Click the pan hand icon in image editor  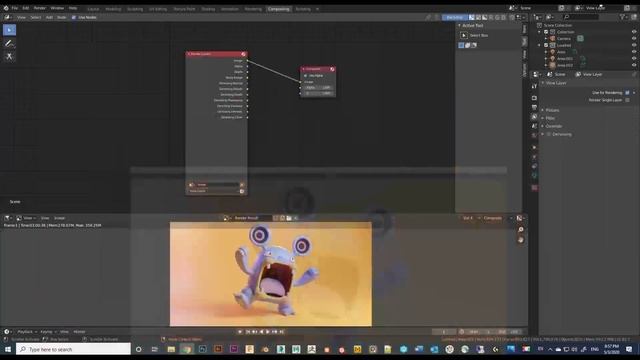pyautogui.click(x=520, y=240)
